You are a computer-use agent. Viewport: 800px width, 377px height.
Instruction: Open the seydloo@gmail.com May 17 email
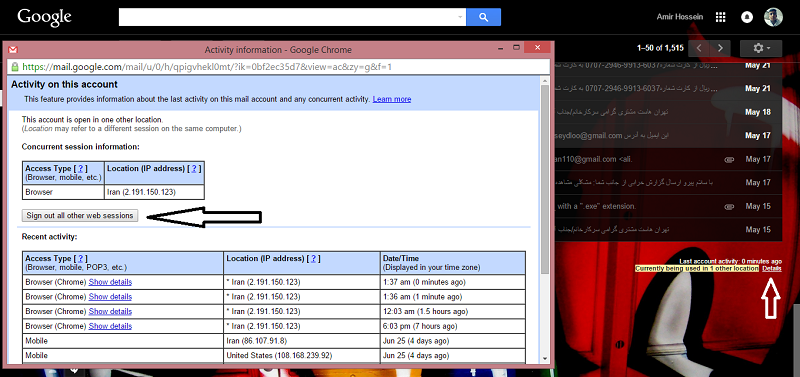(x=668, y=136)
